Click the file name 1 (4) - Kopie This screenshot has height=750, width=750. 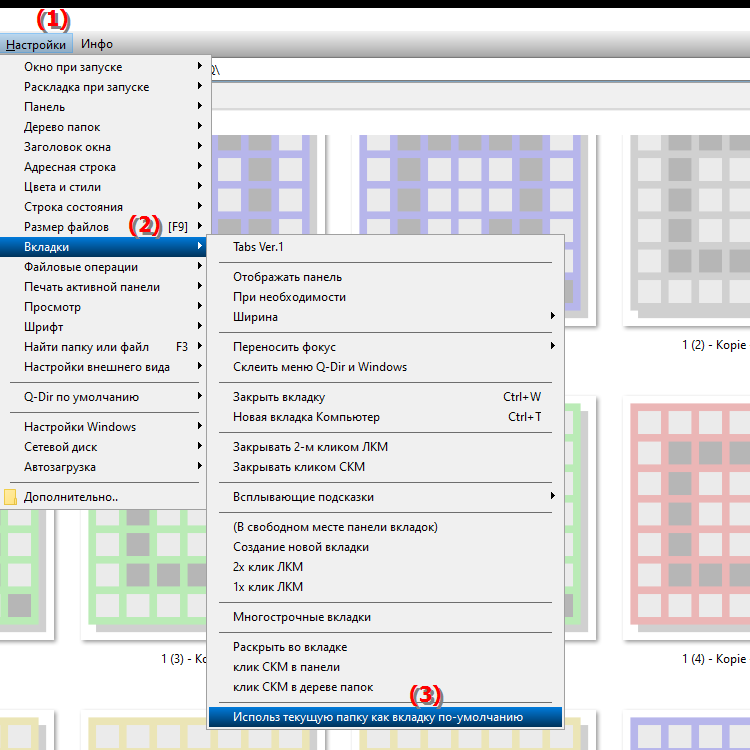point(714,659)
